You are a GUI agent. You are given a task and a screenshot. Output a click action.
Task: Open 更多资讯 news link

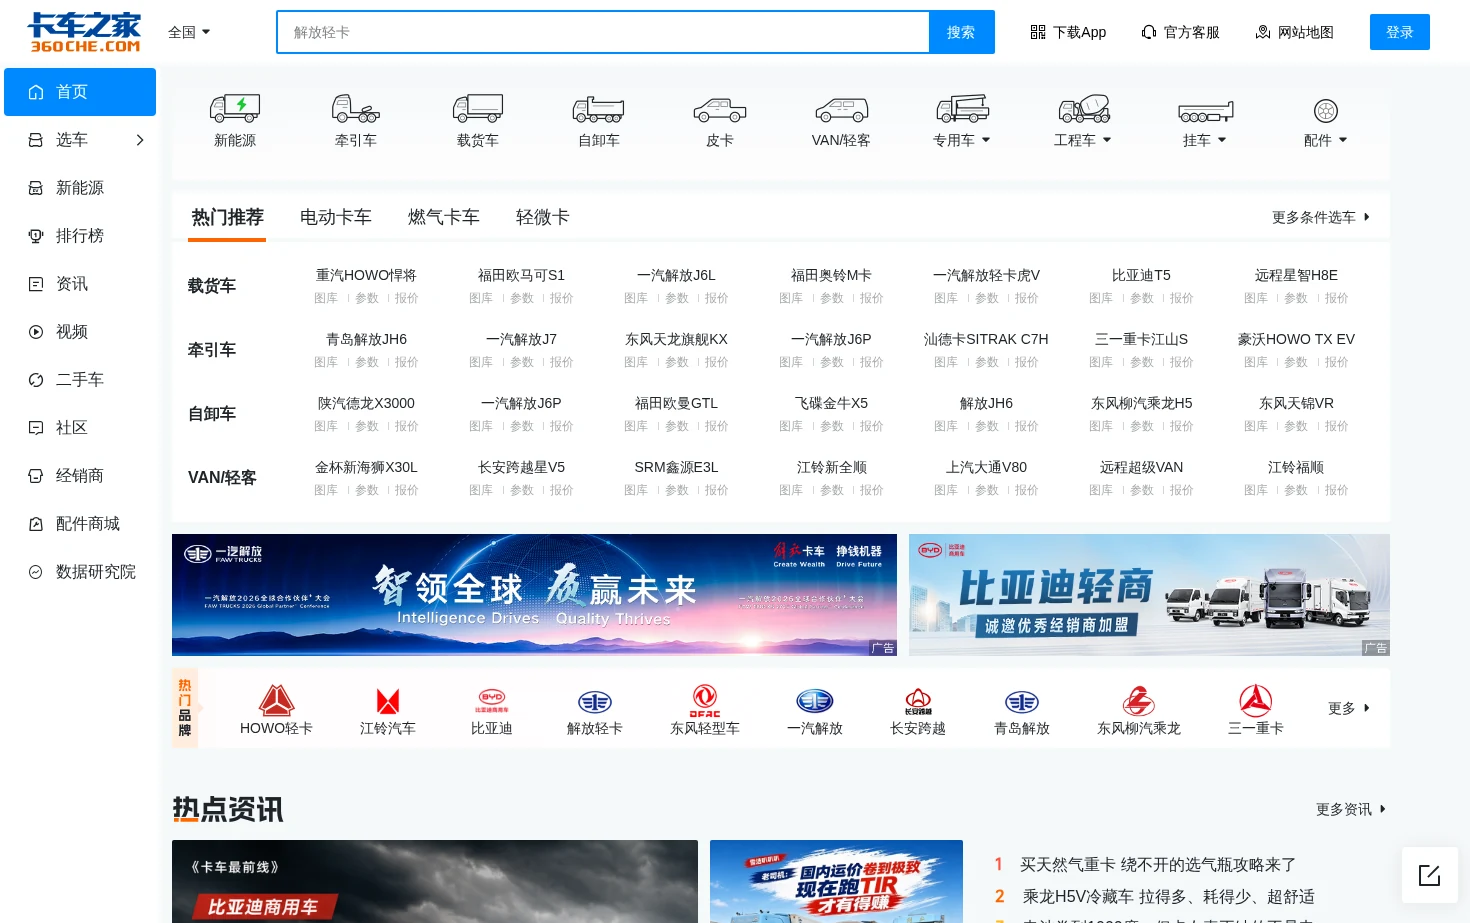point(1351,809)
